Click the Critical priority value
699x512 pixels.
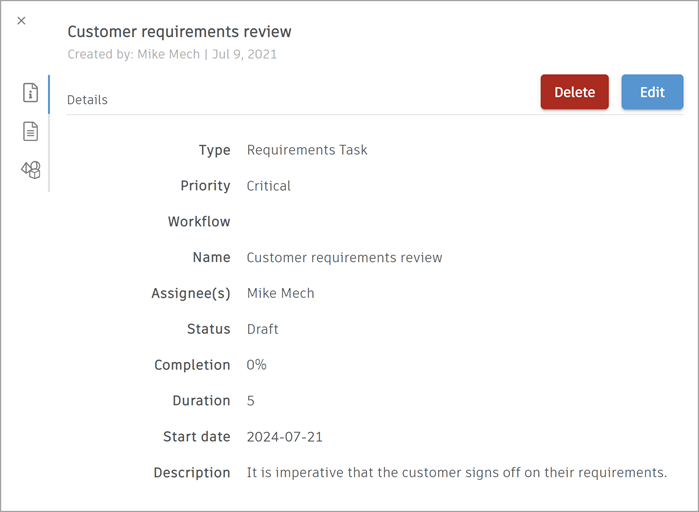click(269, 186)
